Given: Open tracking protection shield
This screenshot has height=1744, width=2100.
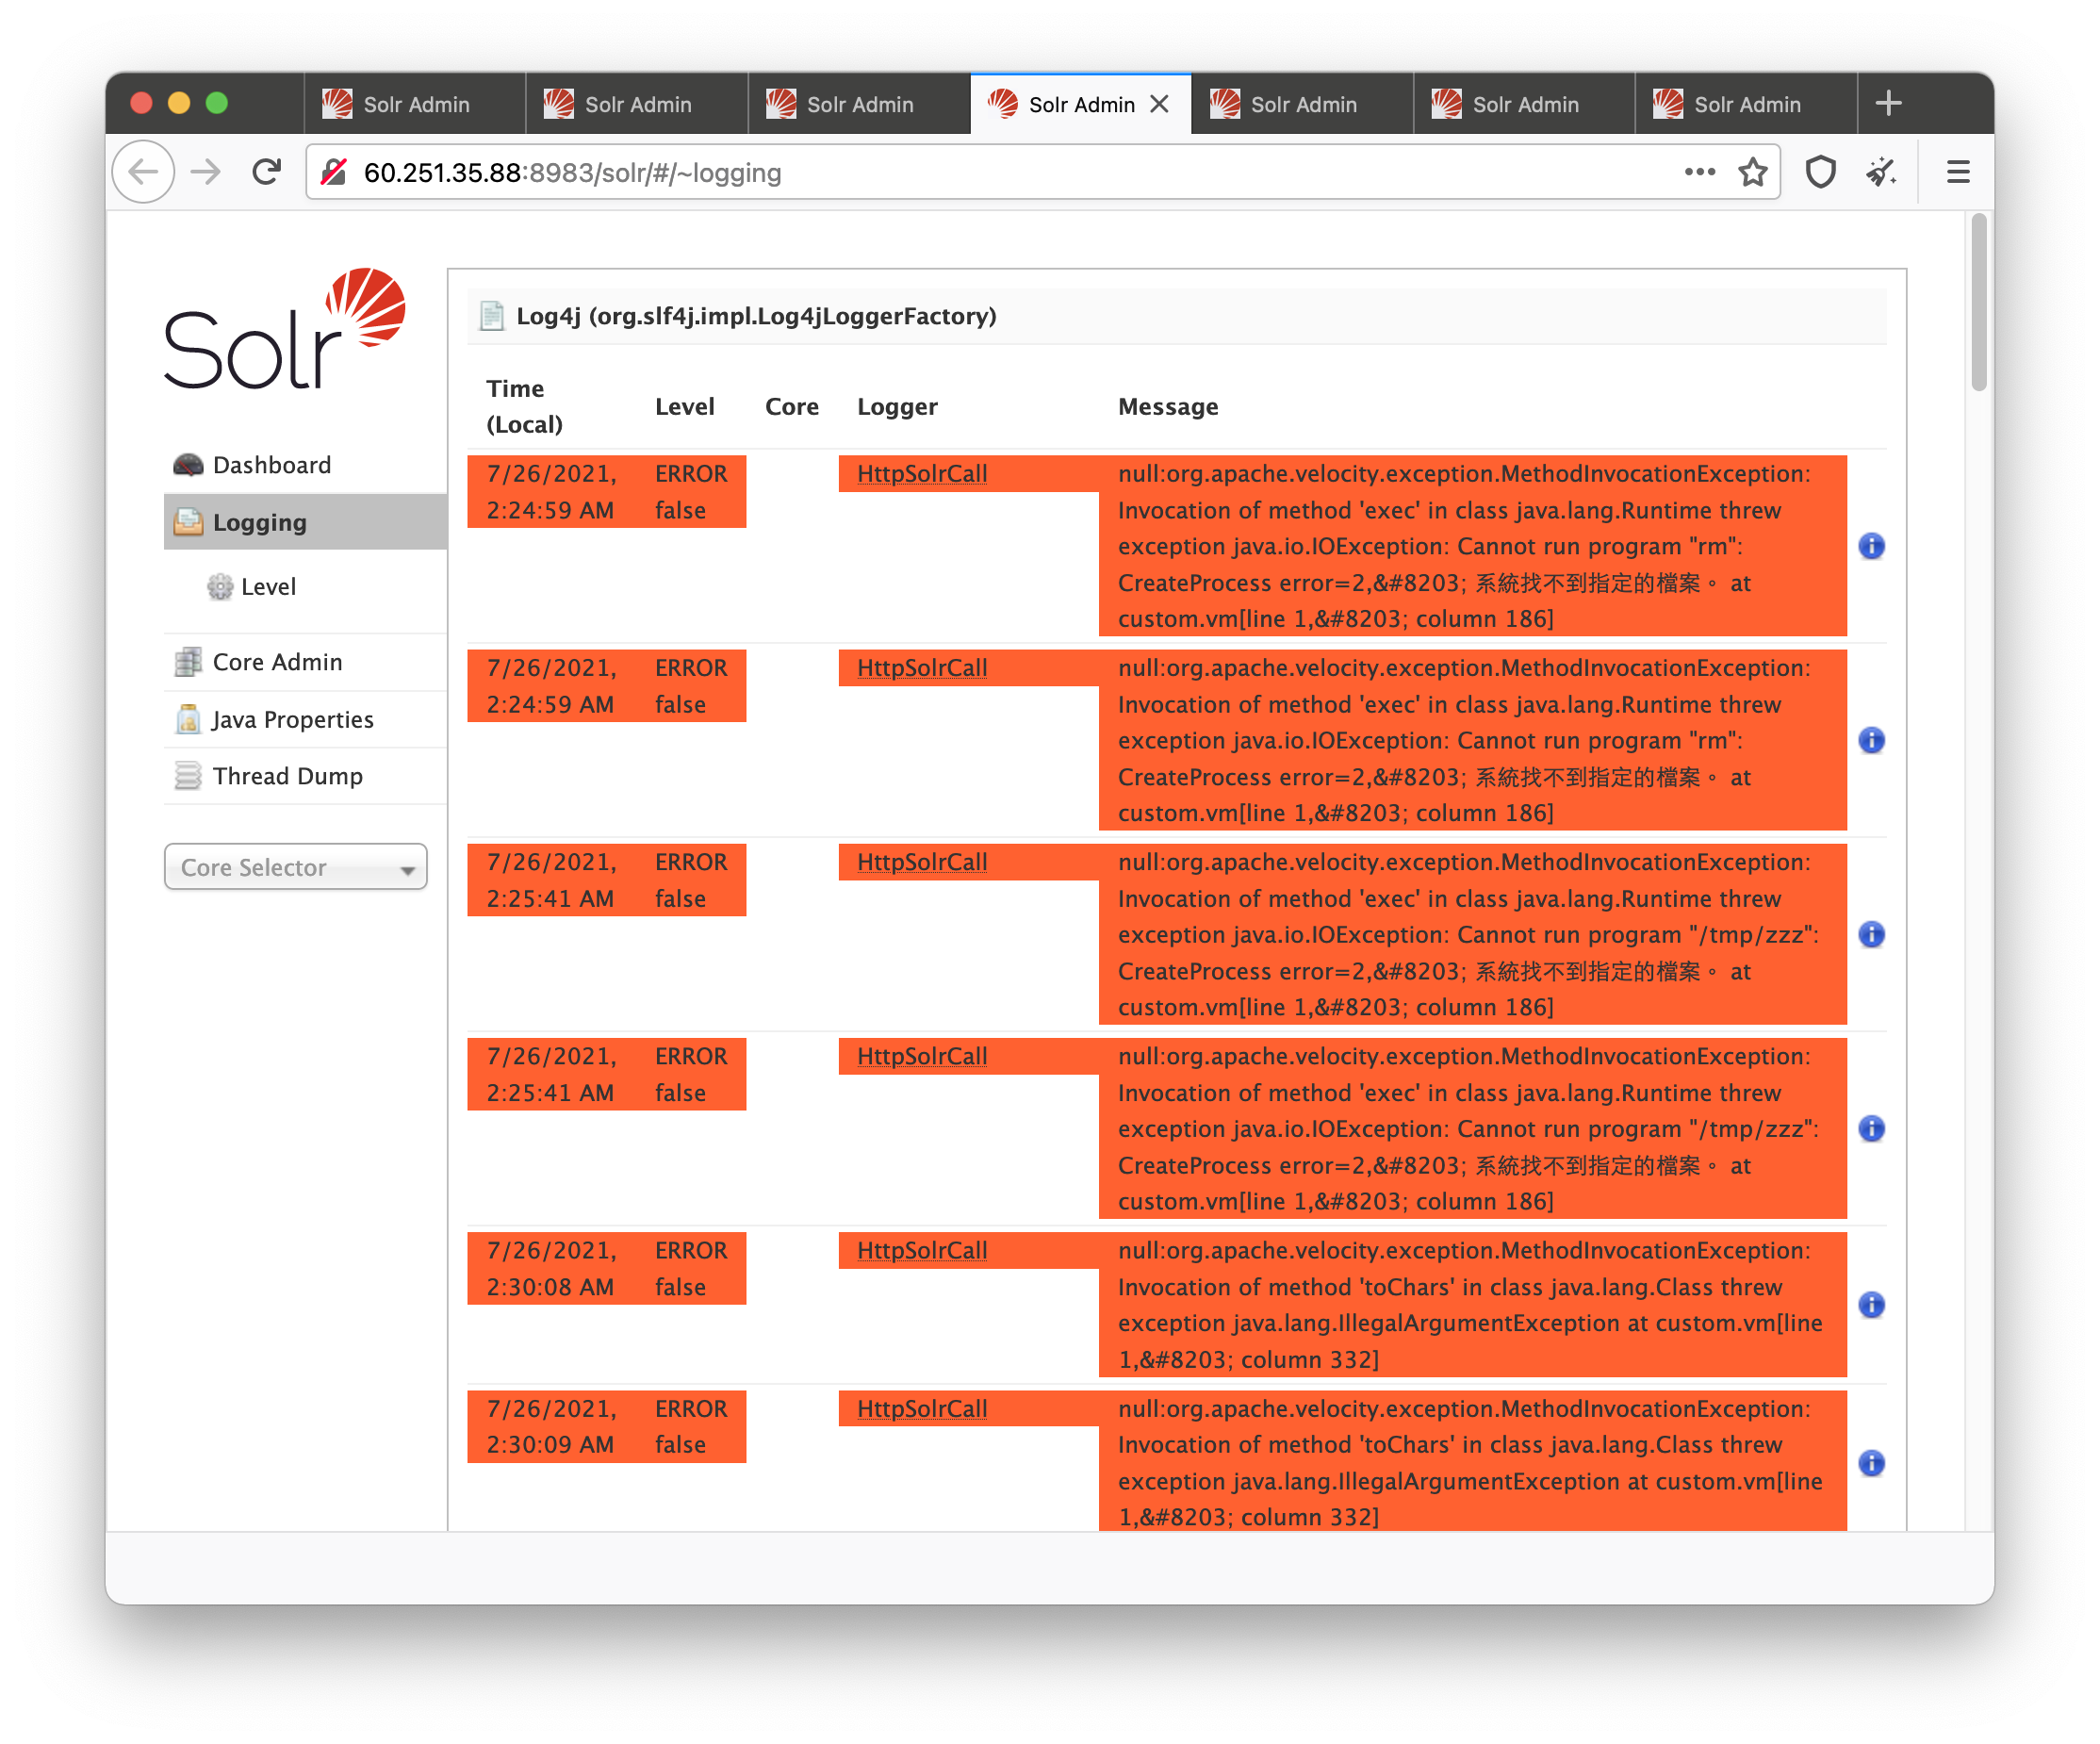Looking at the screenshot, I should click(1820, 172).
